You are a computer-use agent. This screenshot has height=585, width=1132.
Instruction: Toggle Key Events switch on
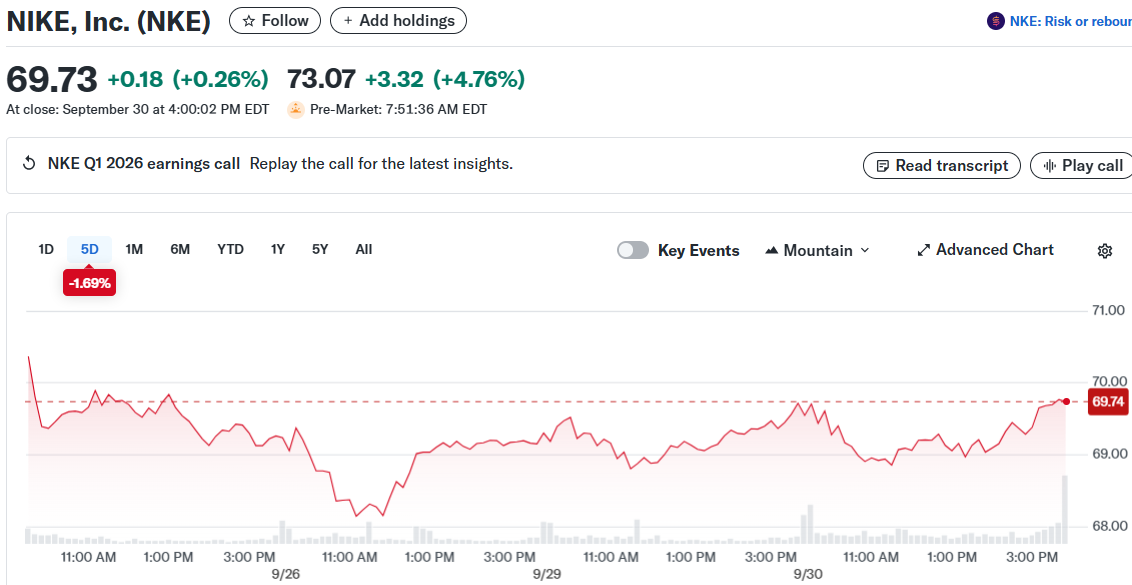[x=633, y=250]
